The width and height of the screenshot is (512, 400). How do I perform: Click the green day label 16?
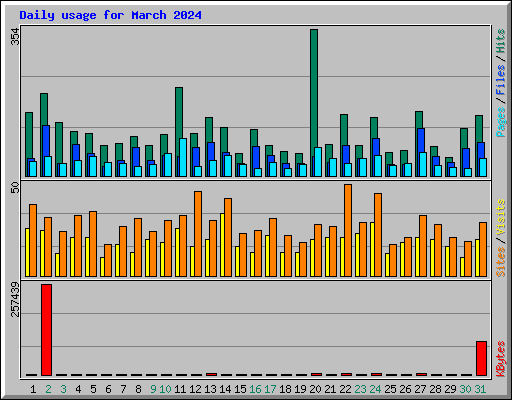click(x=255, y=389)
